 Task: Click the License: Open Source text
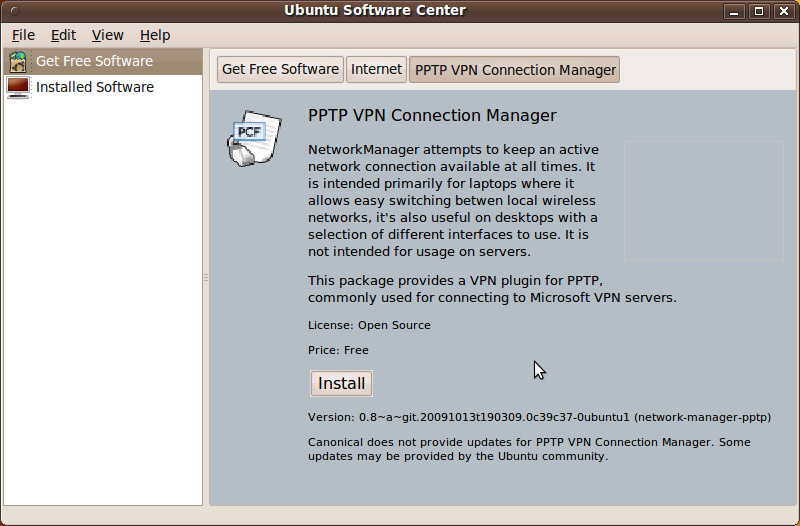tap(369, 325)
